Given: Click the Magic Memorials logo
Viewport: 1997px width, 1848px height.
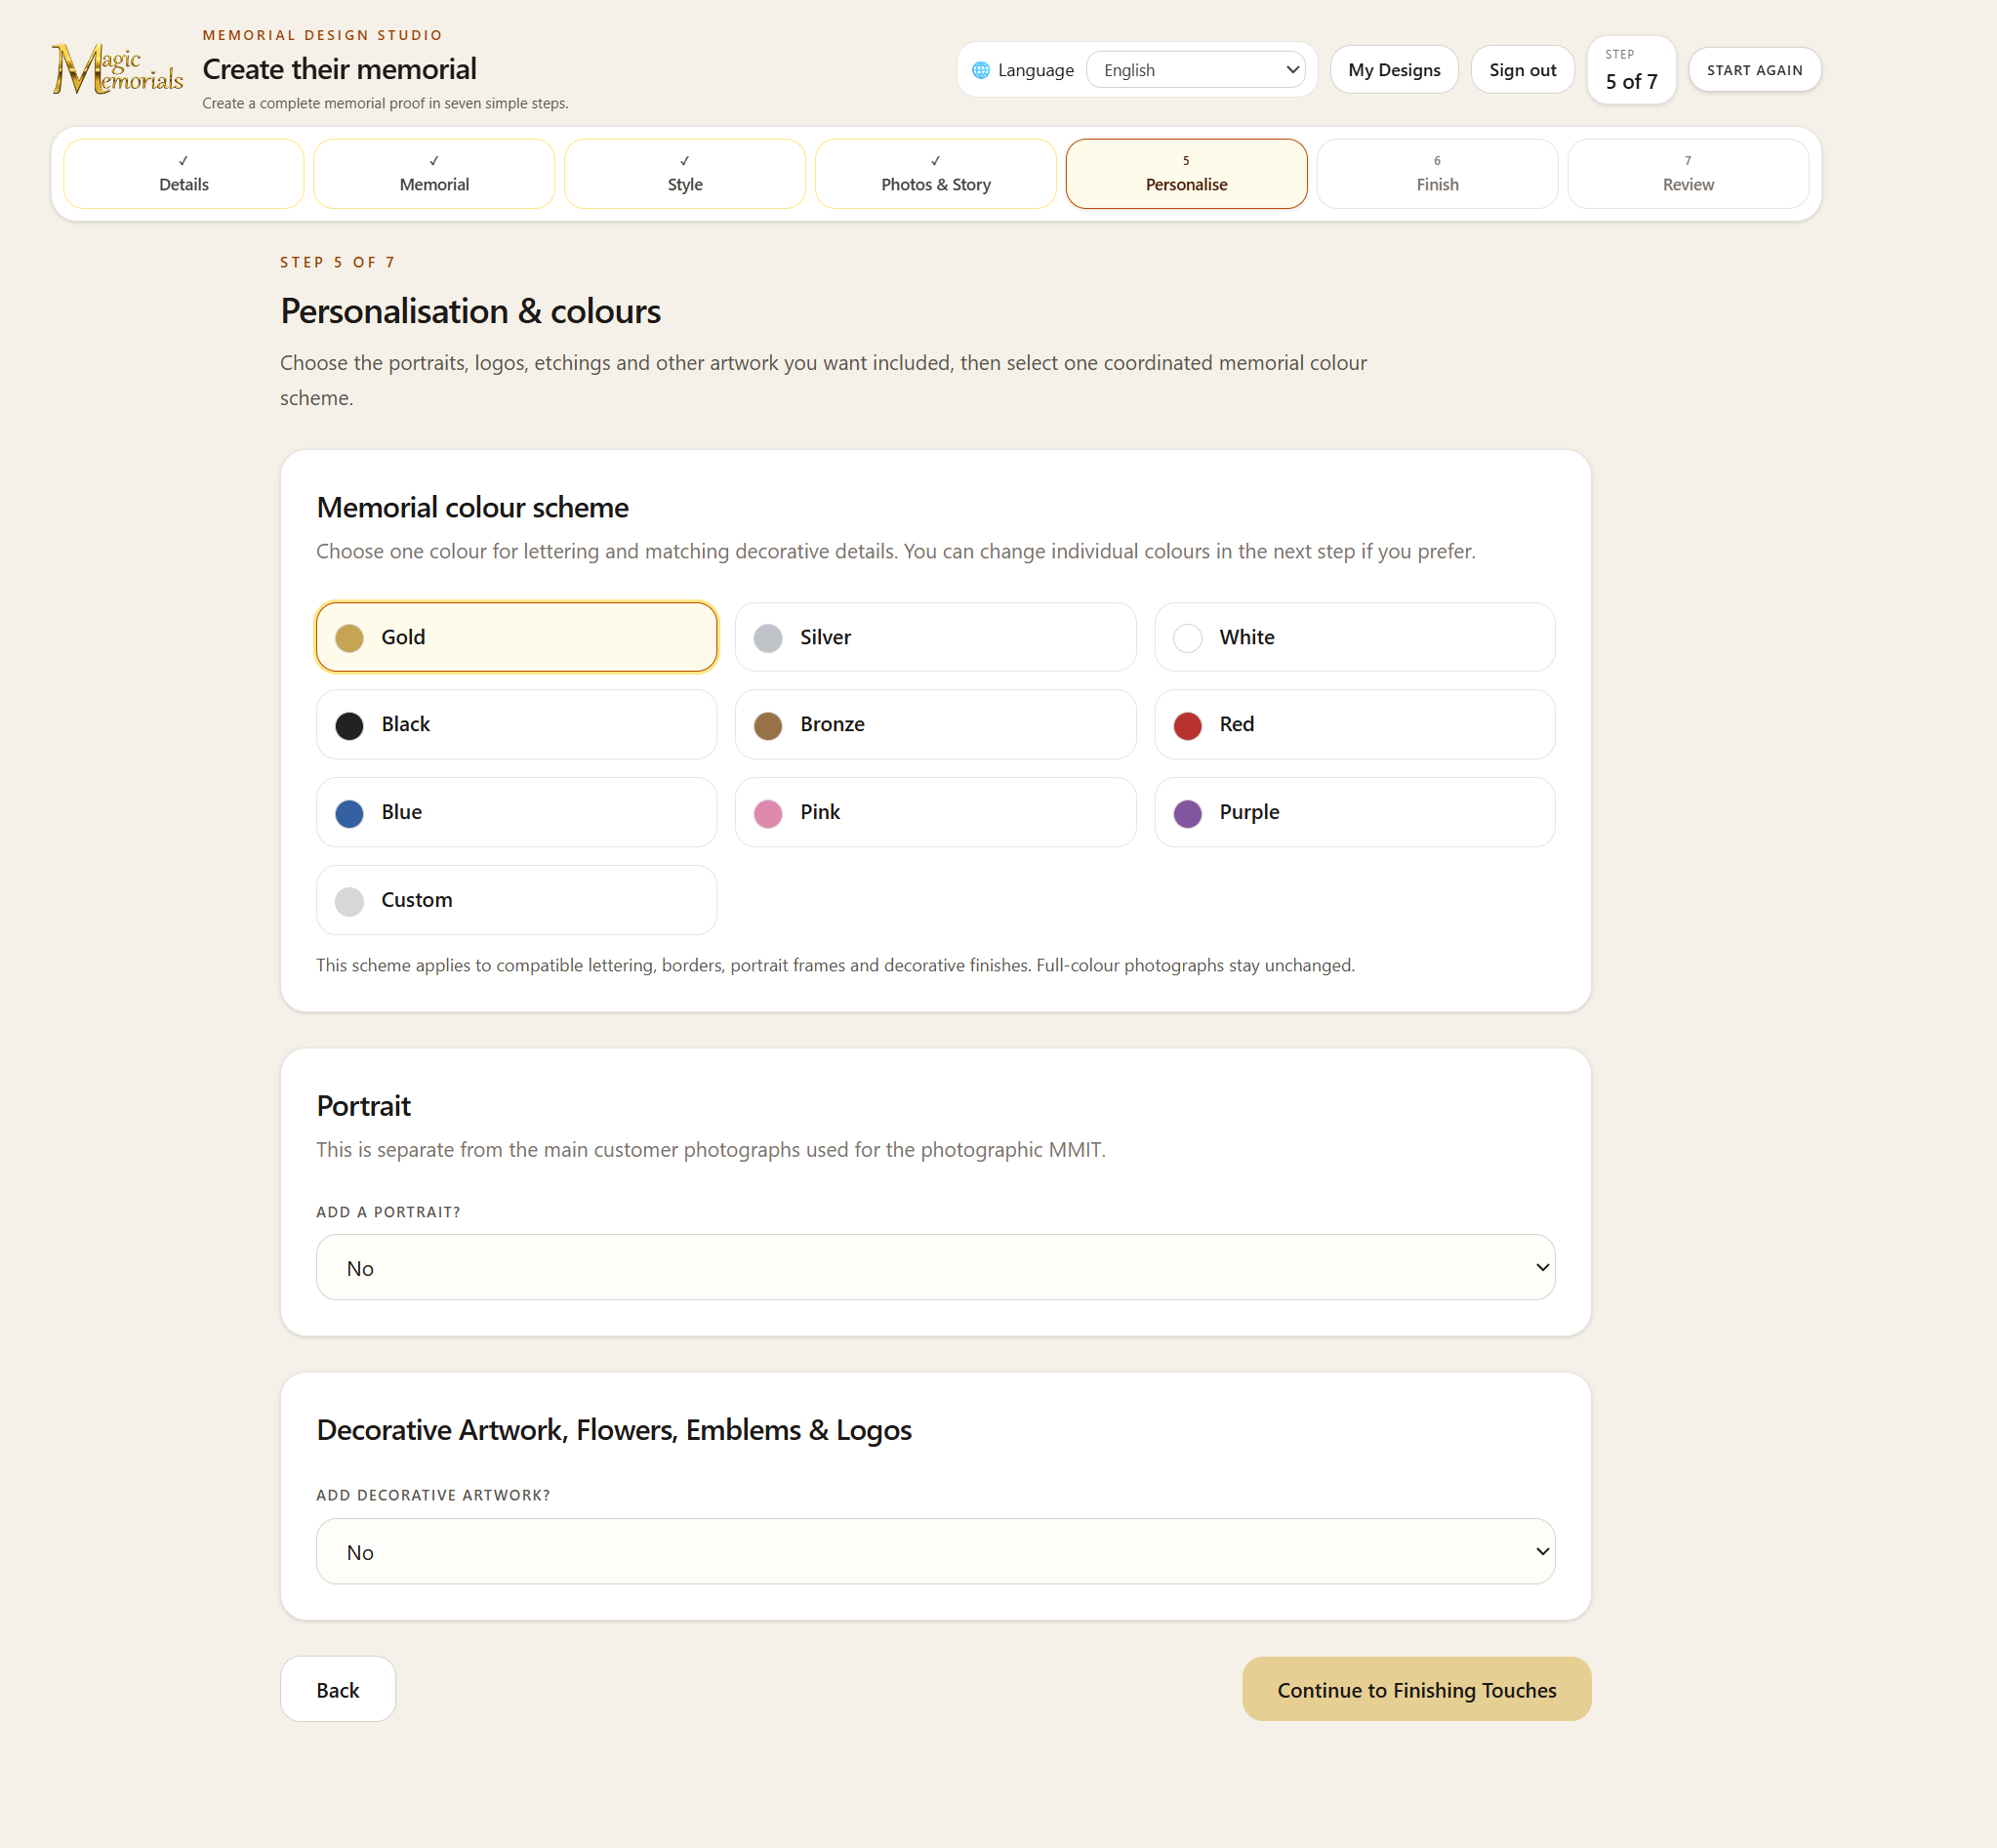Looking at the screenshot, I should 117,69.
